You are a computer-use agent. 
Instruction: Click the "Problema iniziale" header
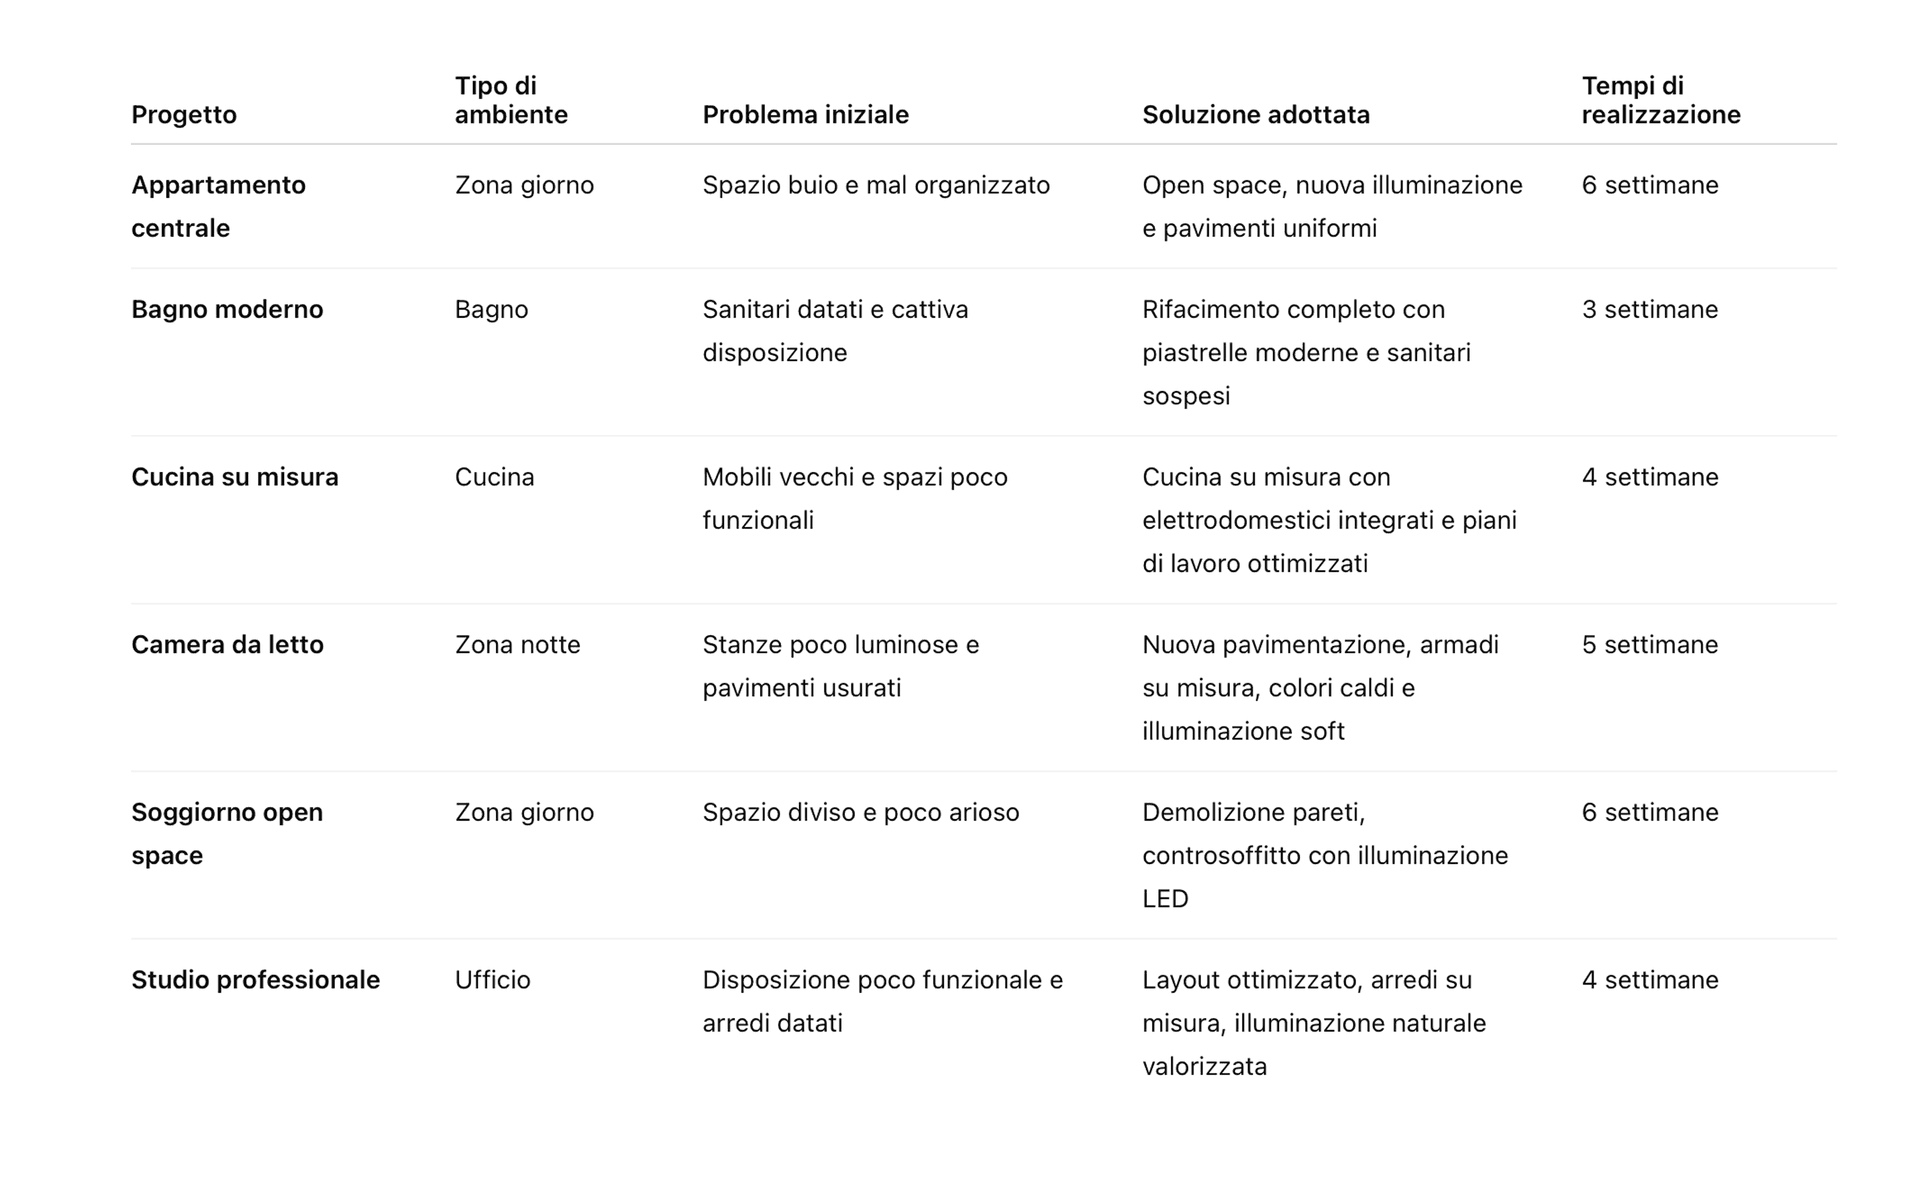click(805, 115)
